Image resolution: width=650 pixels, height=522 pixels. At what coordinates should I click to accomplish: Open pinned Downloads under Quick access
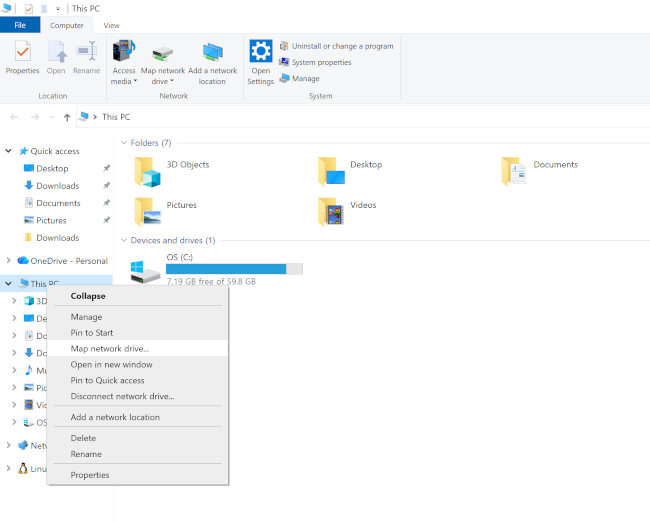pos(58,186)
